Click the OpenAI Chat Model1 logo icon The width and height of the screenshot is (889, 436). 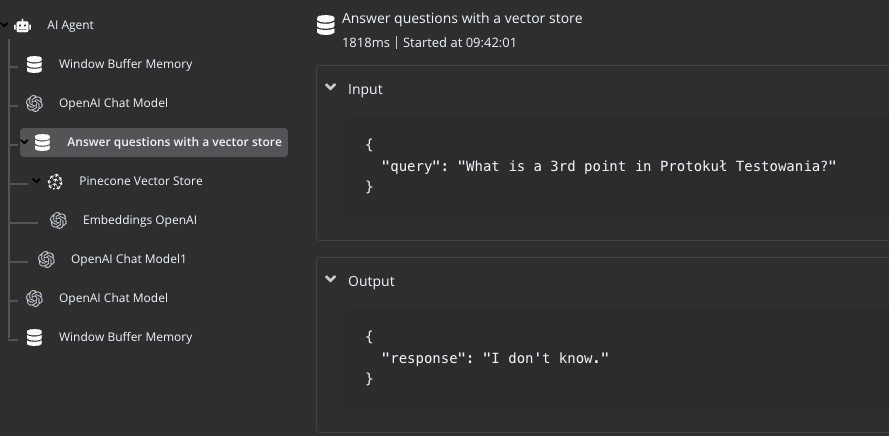click(46, 259)
